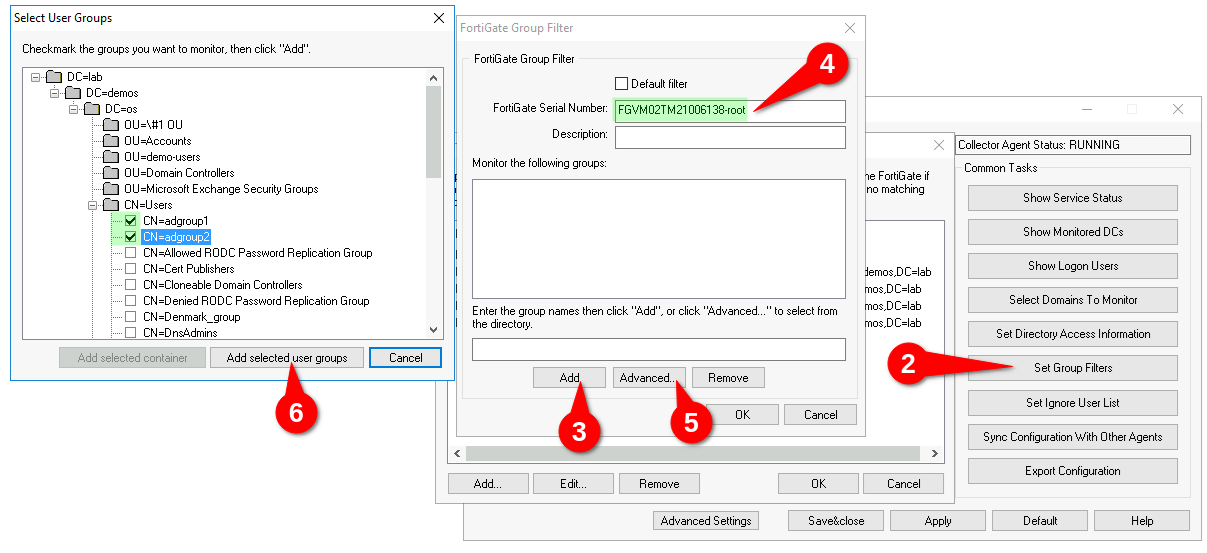Click the OU=demo-users folder icon

pyautogui.click(x=111, y=157)
